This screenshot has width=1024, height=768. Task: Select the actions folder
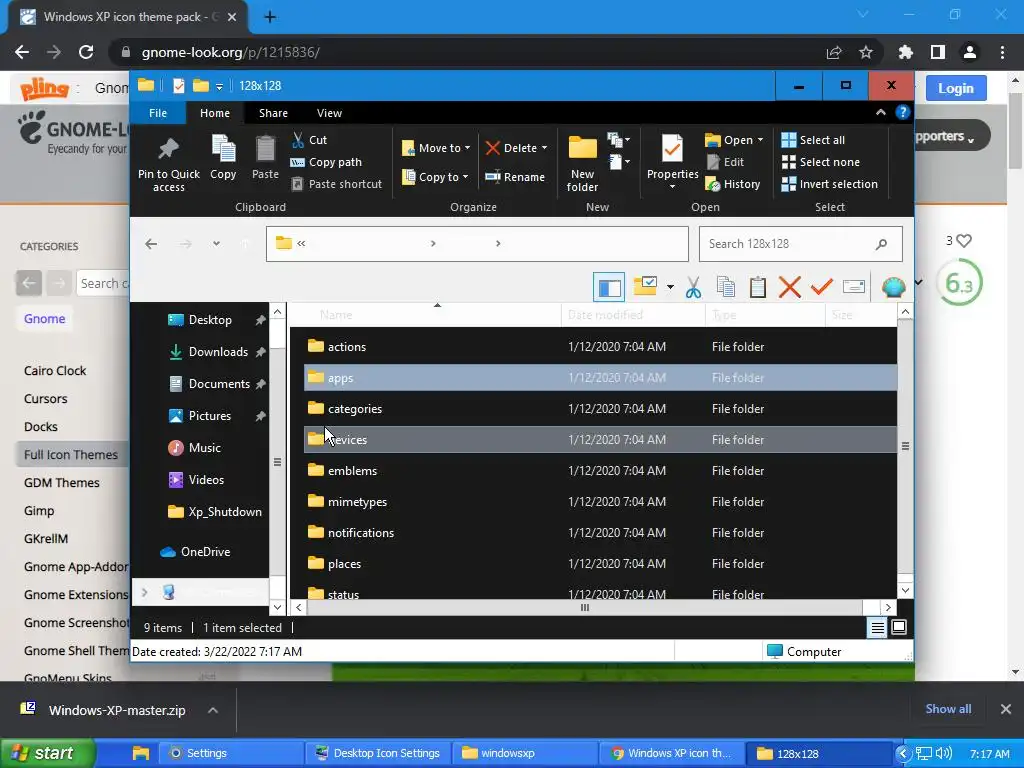tap(600, 347)
